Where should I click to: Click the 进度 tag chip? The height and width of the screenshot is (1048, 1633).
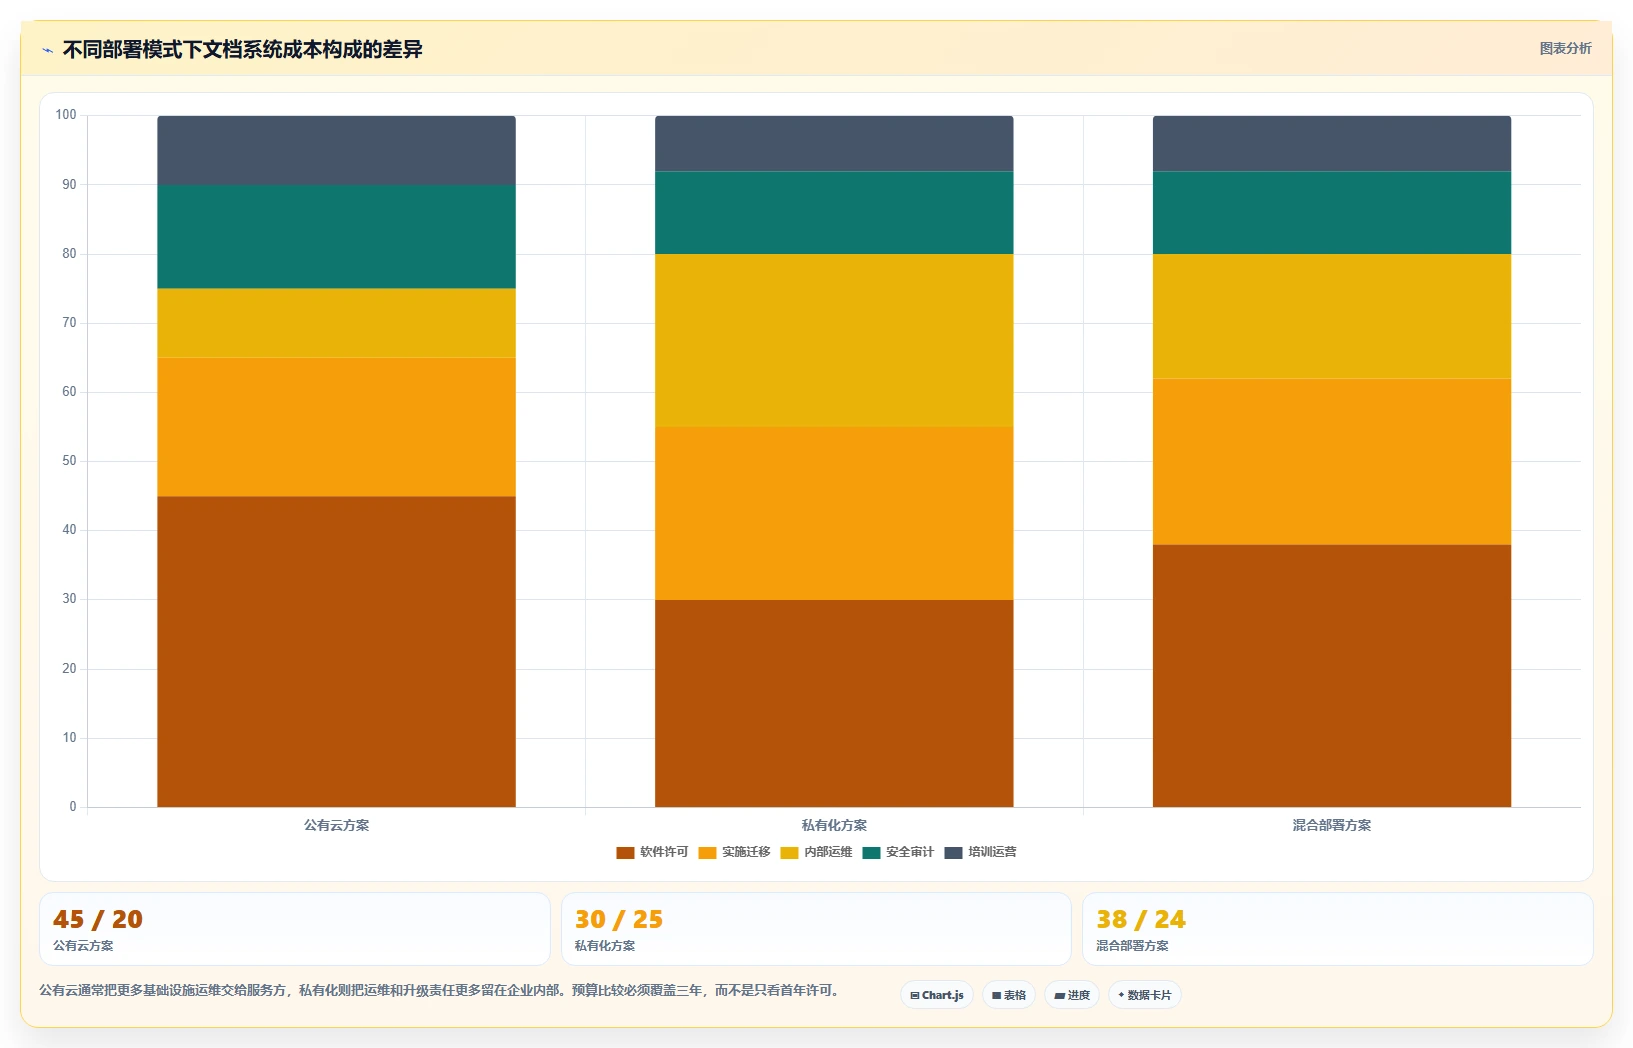1072,995
